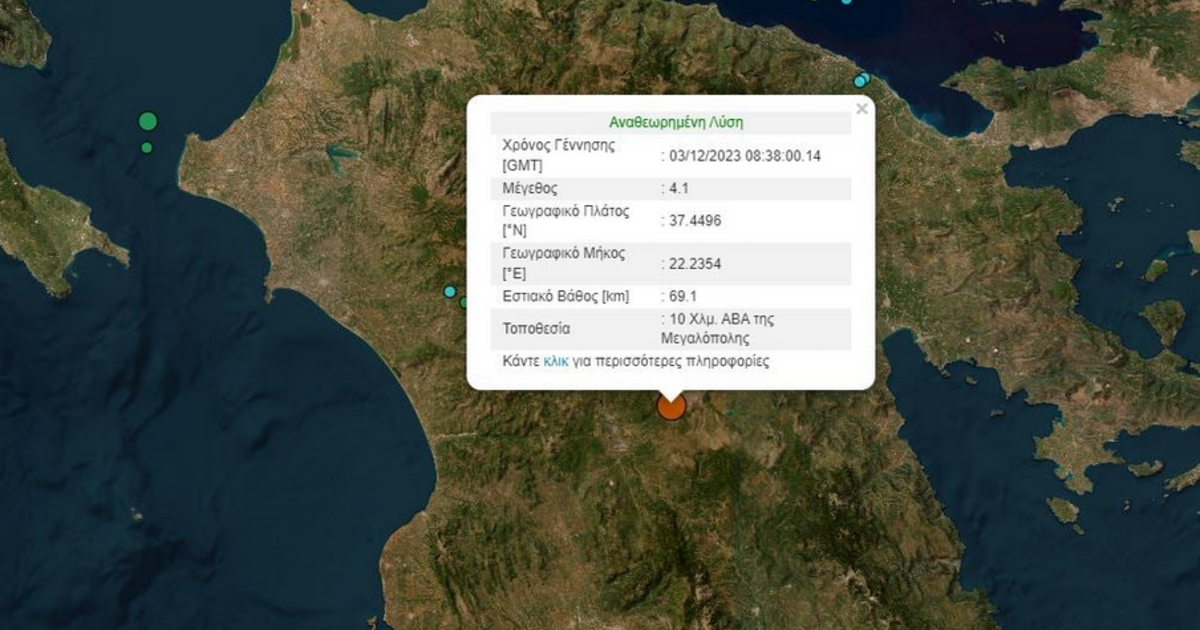Click the latitude value 37.4496
Viewport: 1200px width, 630px height.
point(693,221)
